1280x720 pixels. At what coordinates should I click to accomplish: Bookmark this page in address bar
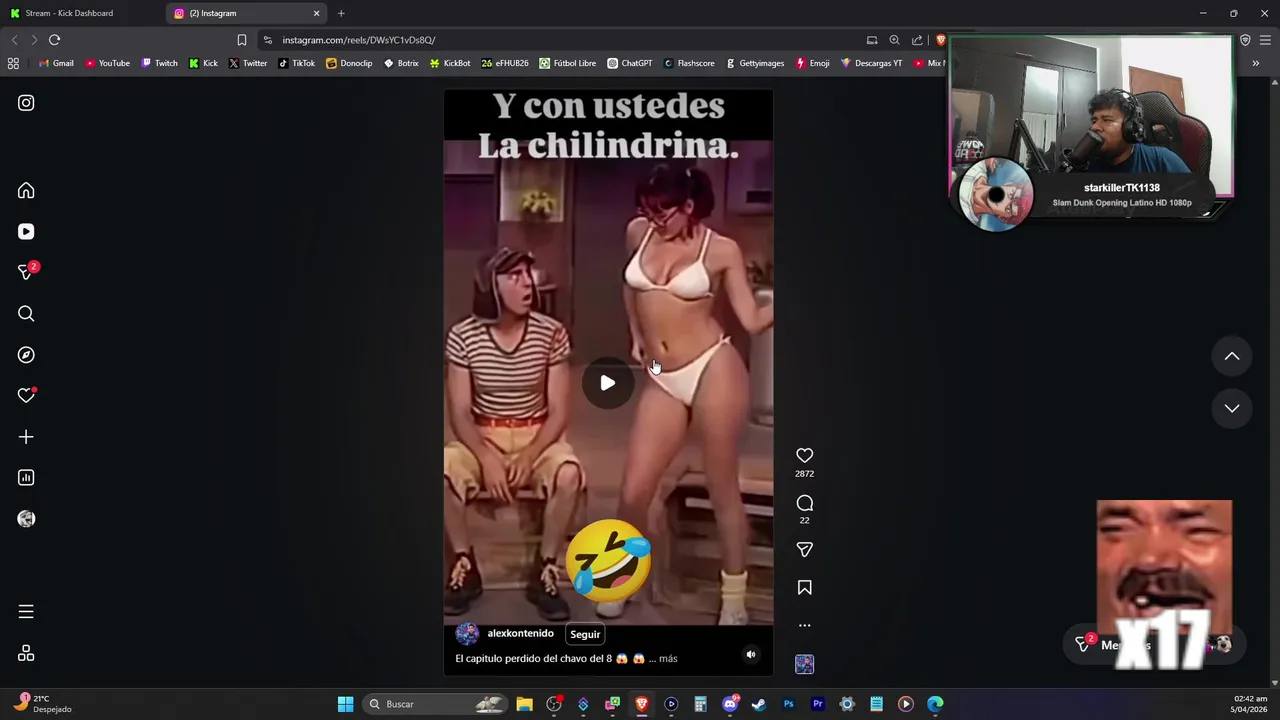coord(241,40)
